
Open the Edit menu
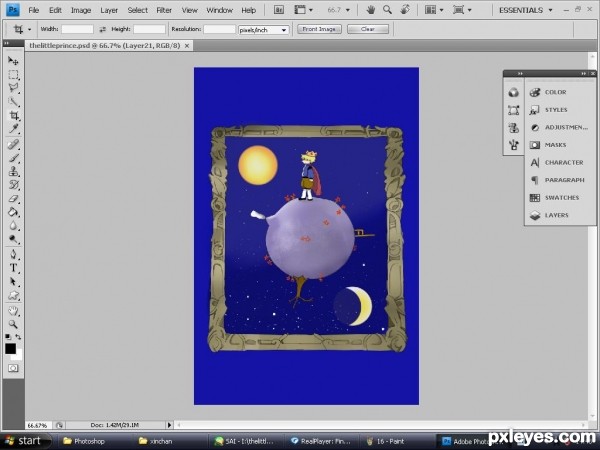pyautogui.click(x=55, y=10)
